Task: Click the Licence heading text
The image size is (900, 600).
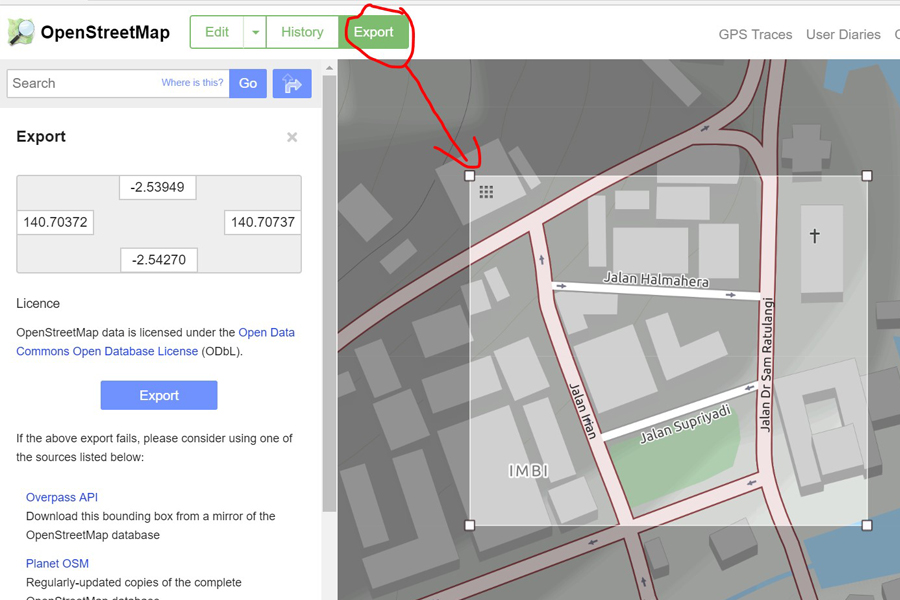Action: (38, 303)
